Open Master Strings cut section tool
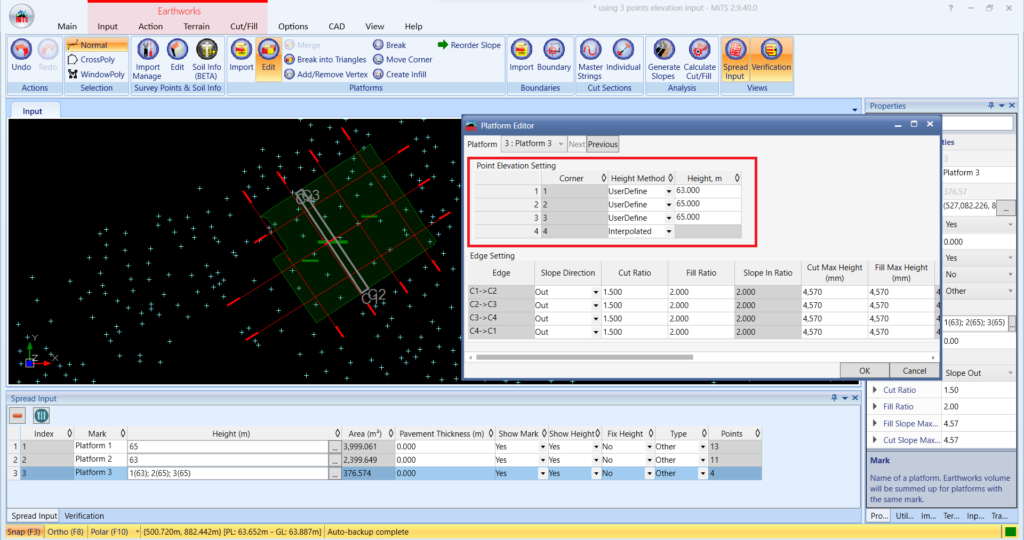Screen dimensions: 1024x540 [x=590, y=59]
